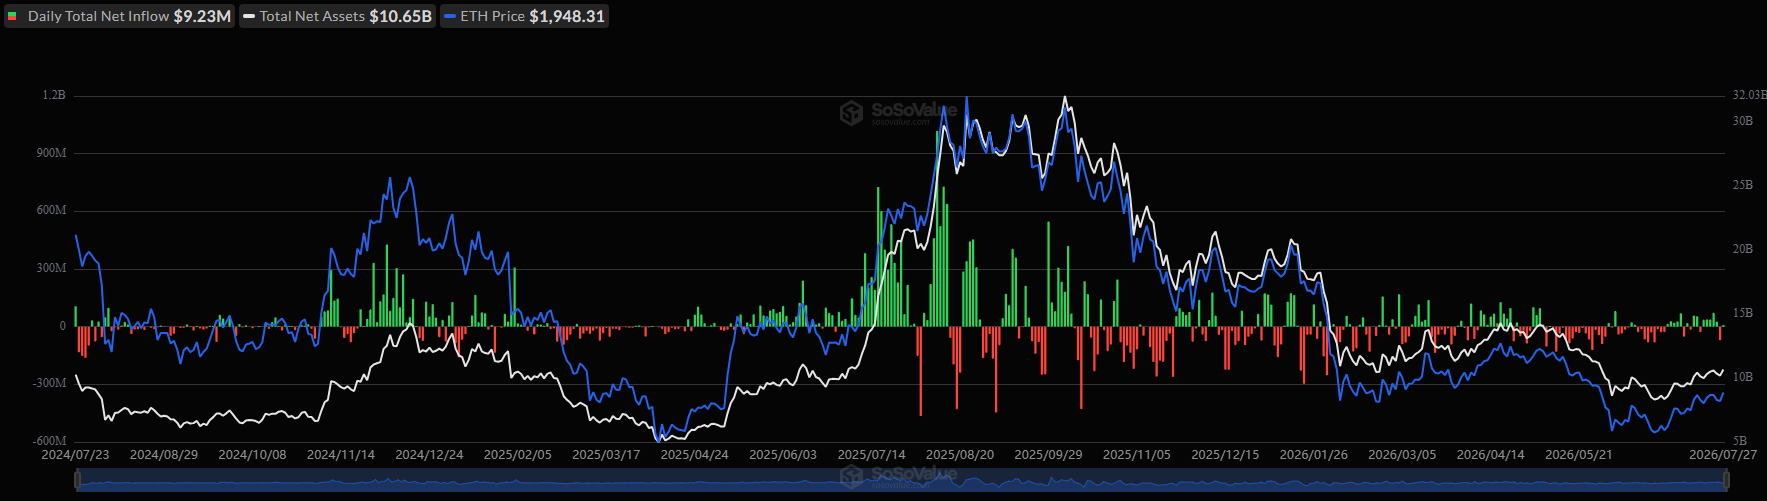Toggle the Daily Total Net Inflow legend
This screenshot has height=501, width=1767.
(x=119, y=16)
